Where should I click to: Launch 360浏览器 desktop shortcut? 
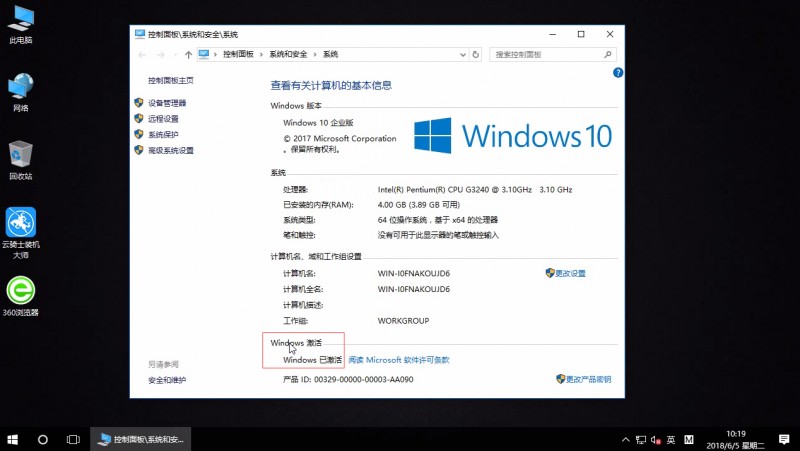point(21,296)
